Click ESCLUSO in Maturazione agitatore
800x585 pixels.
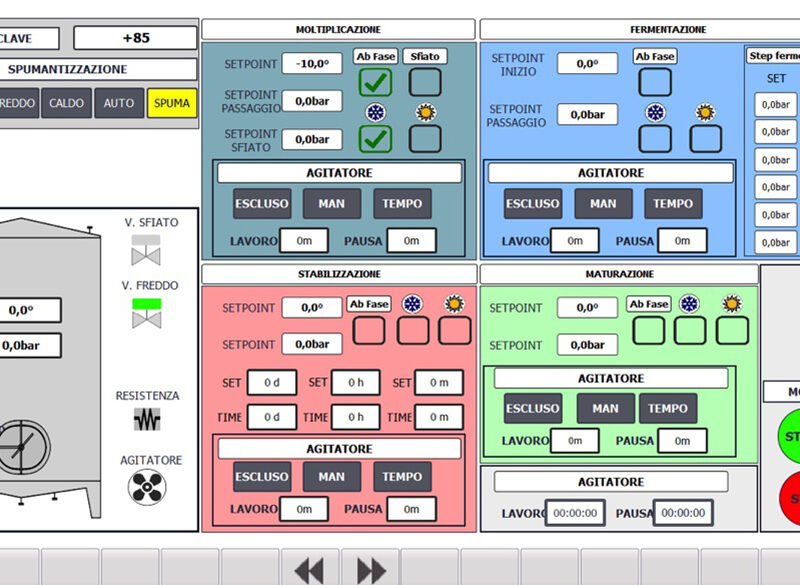tap(533, 409)
